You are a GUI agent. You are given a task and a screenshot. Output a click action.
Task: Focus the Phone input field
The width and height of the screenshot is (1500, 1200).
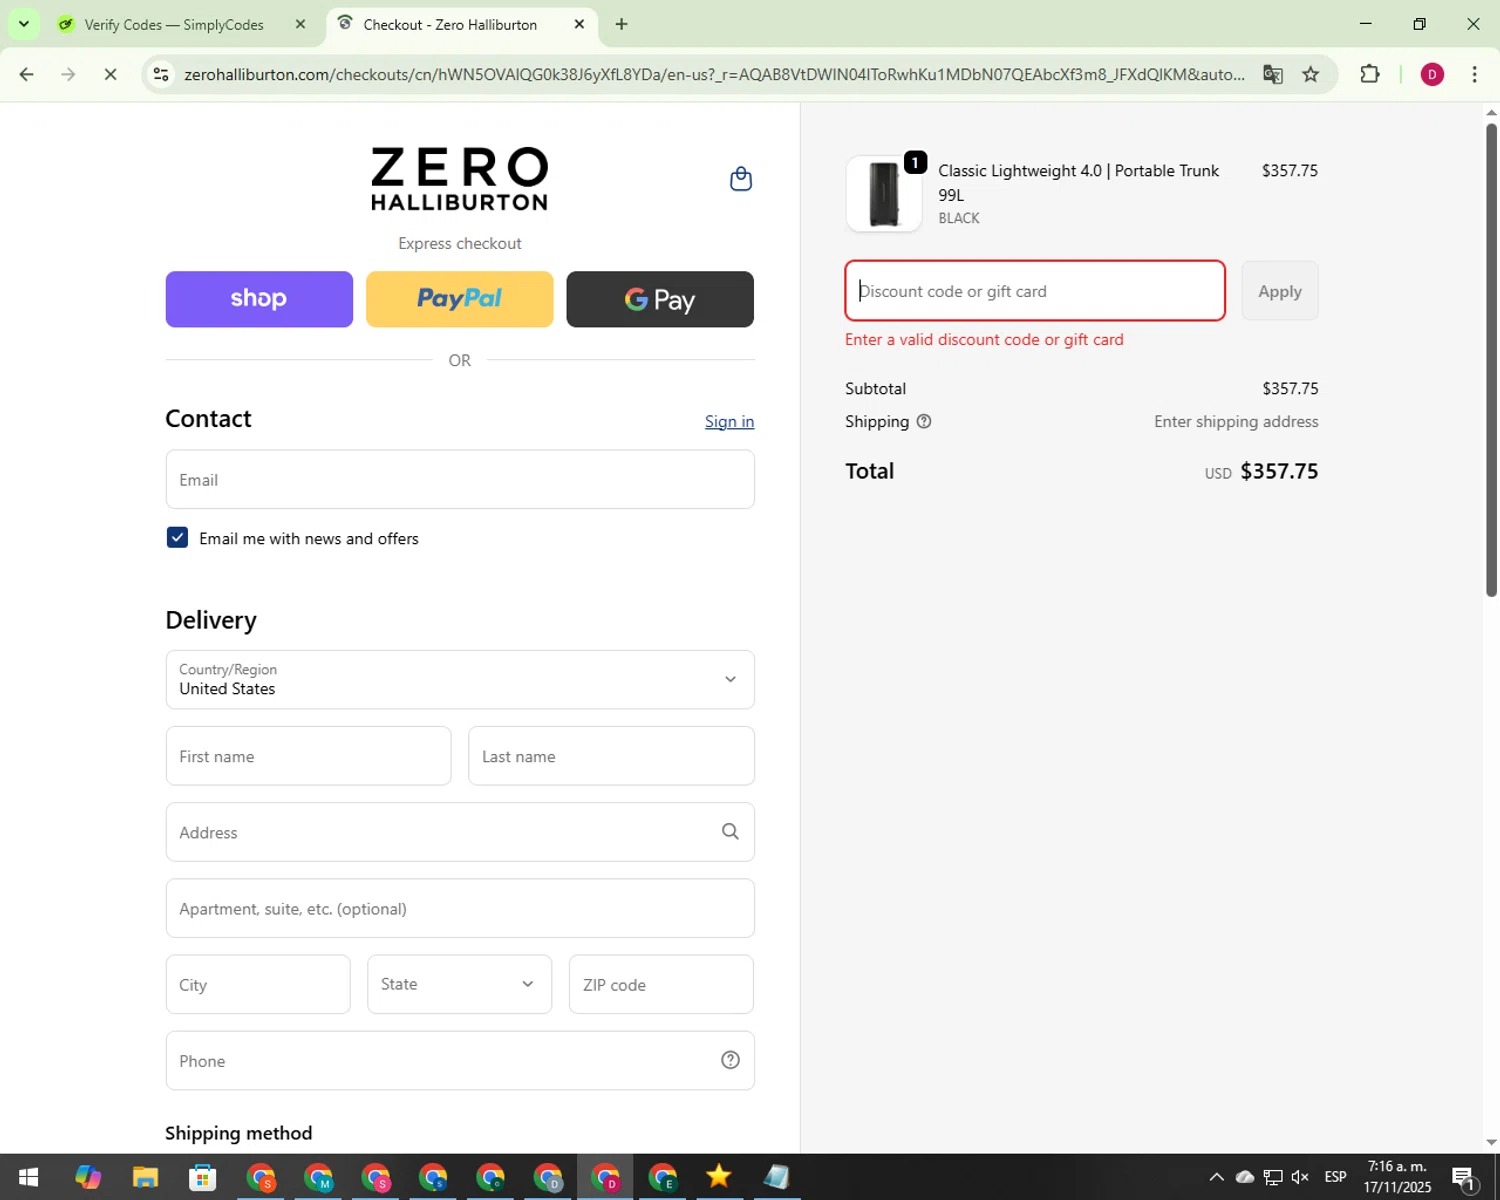pyautogui.click(x=460, y=1060)
